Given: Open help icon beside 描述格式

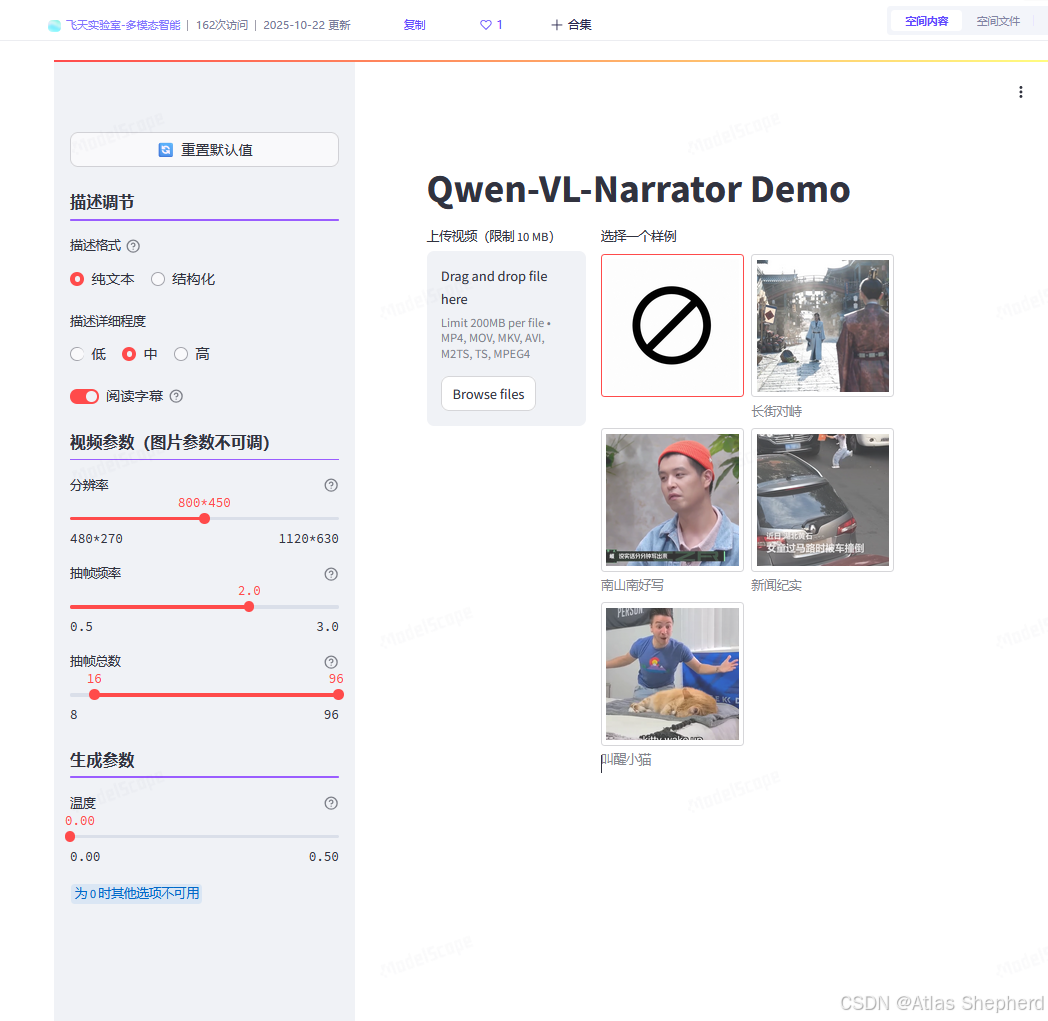Looking at the screenshot, I should point(133,246).
